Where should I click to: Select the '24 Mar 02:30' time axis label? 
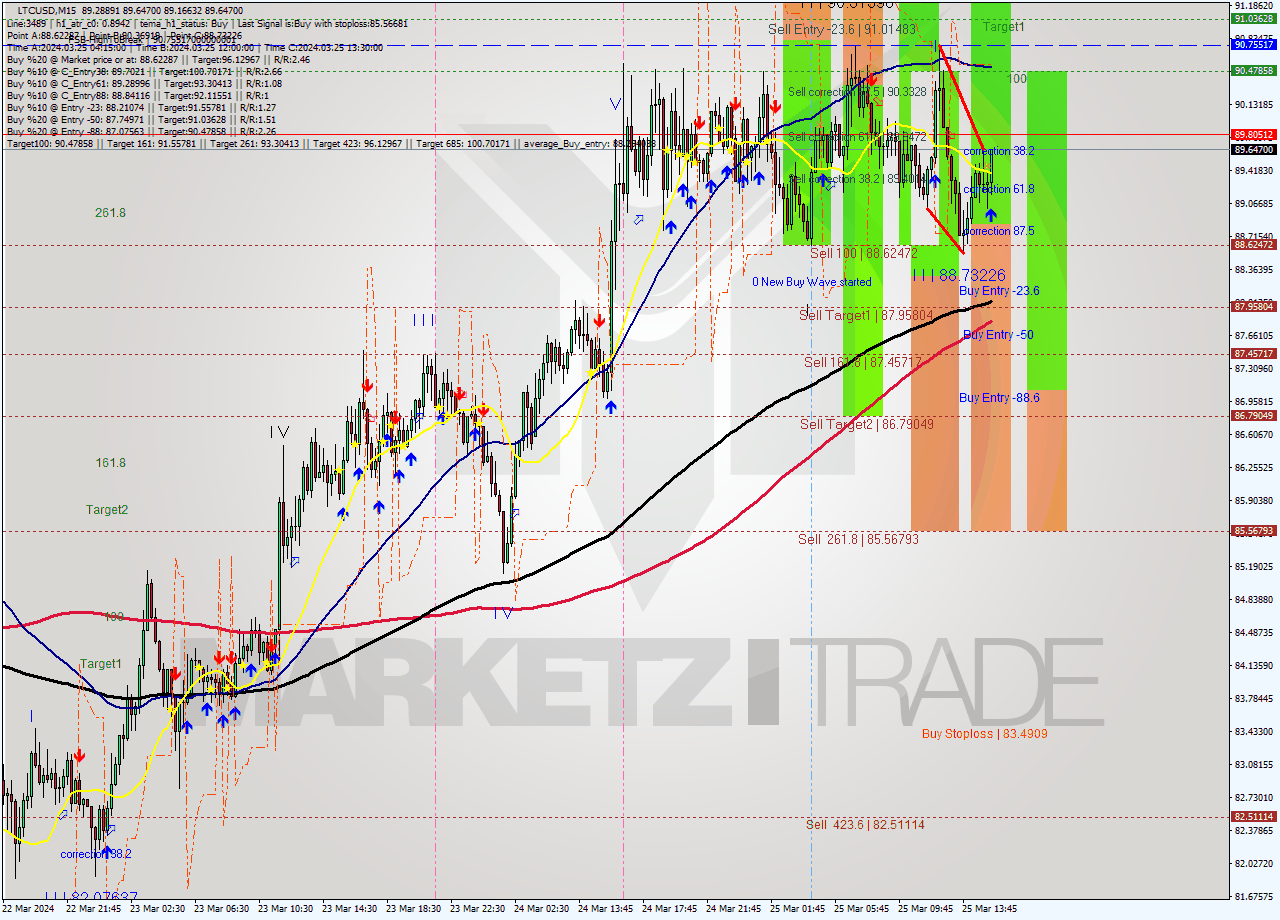541,909
